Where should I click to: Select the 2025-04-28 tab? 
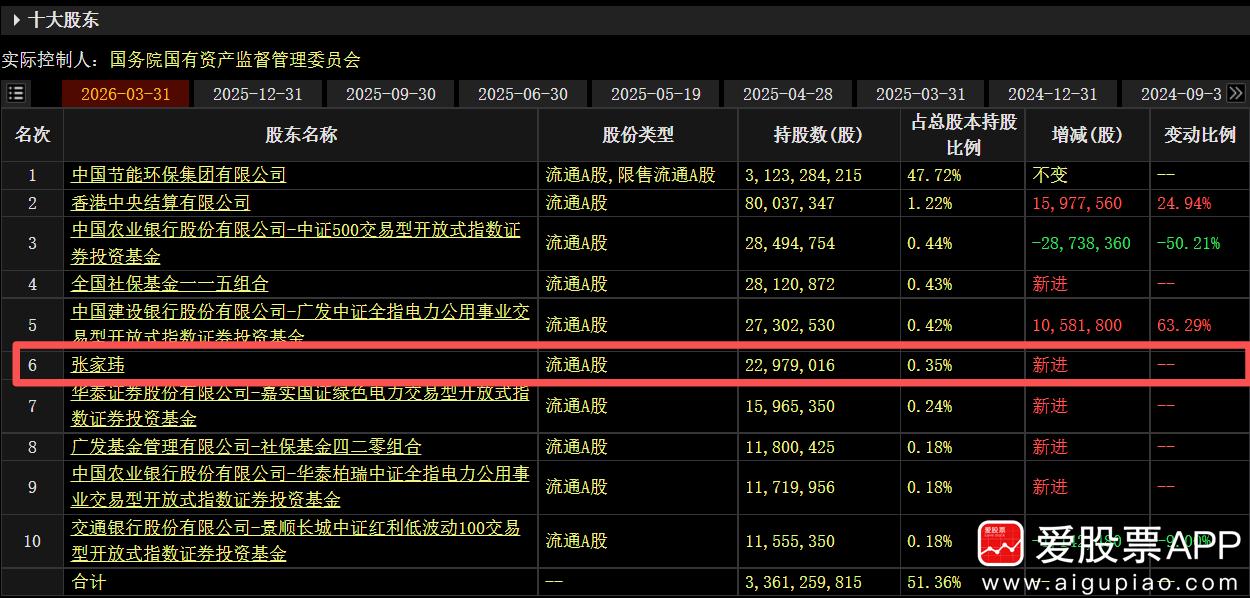(x=788, y=94)
